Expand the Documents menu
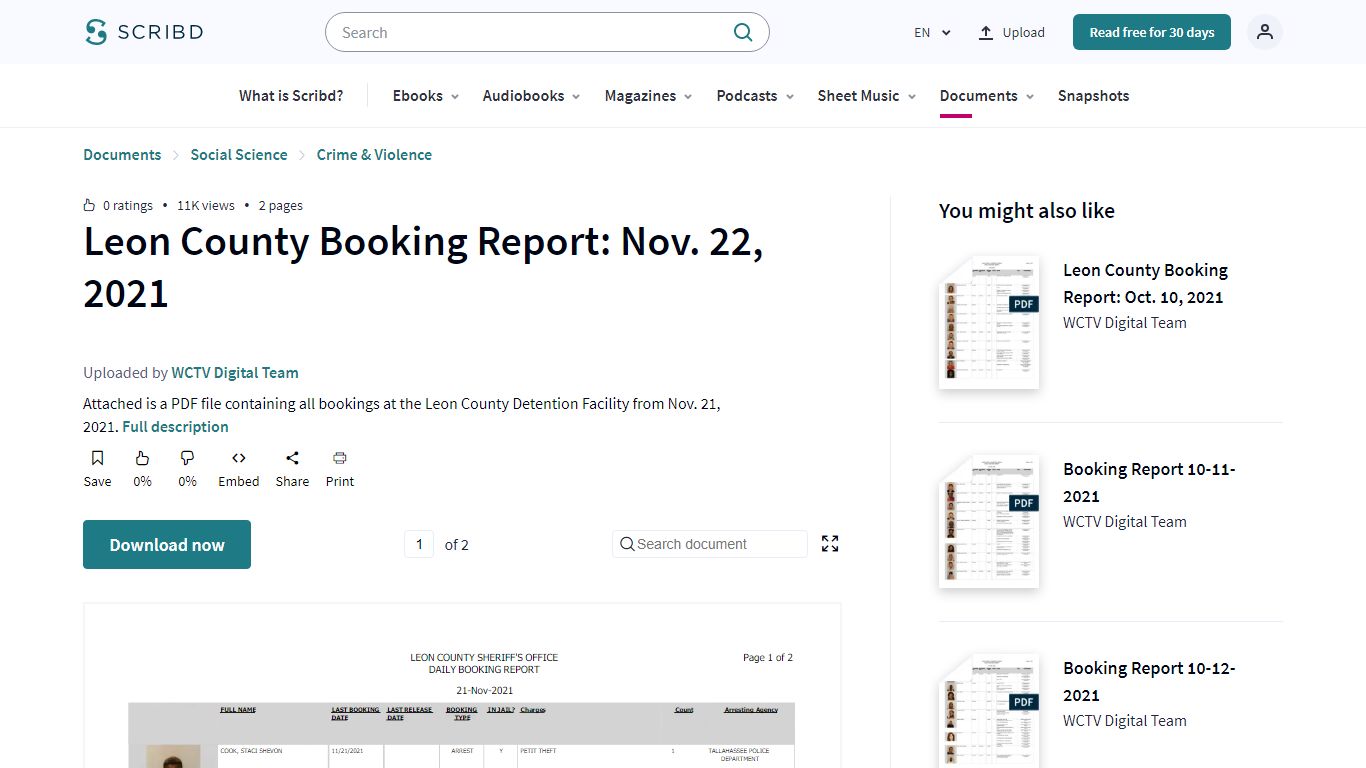1366x768 pixels. 987,96
